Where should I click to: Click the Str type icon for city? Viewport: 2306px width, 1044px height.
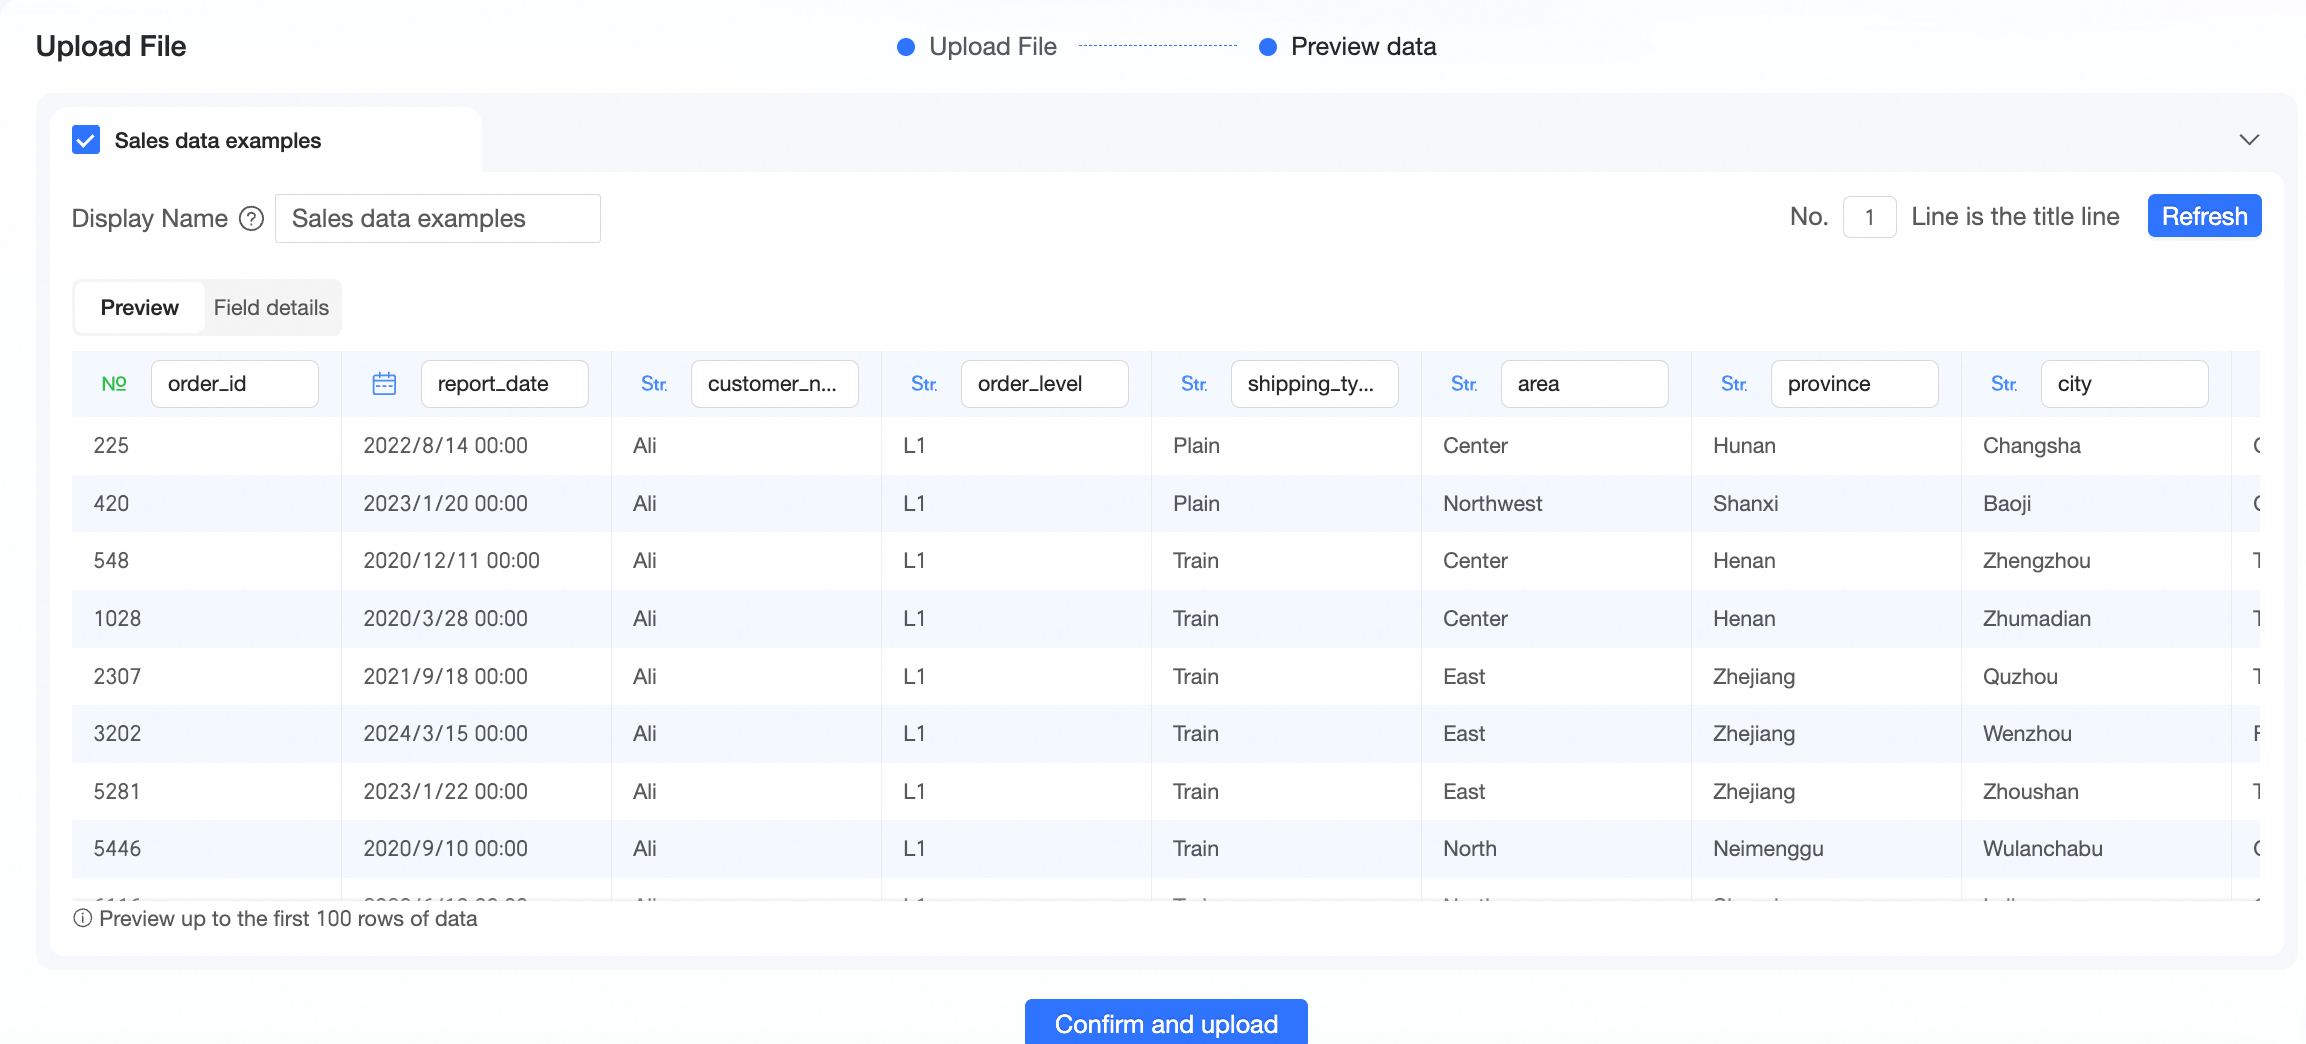(x=2004, y=384)
